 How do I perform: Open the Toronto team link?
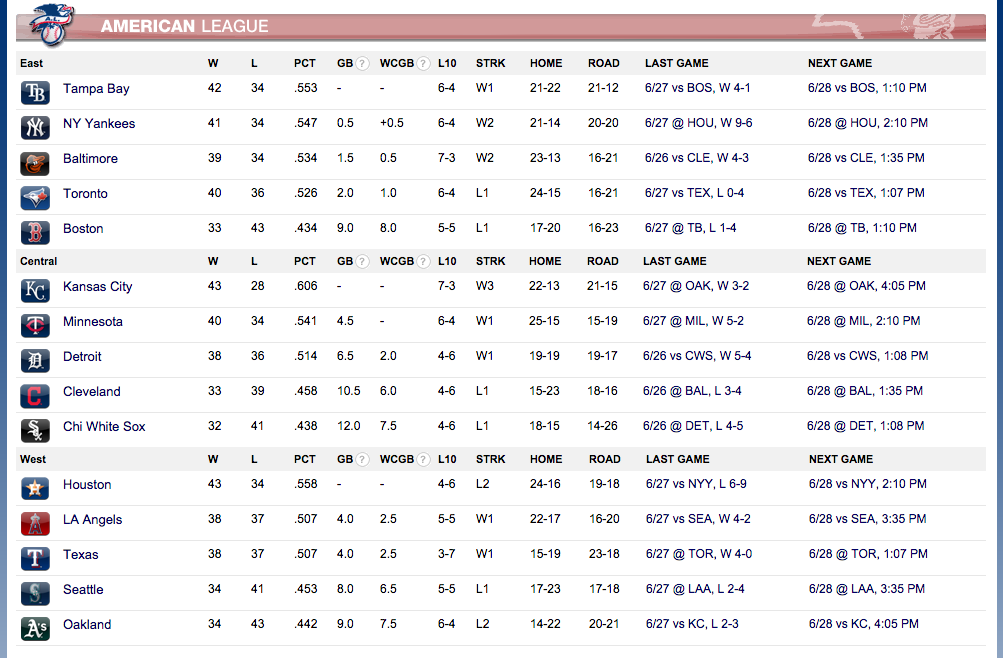tap(85, 194)
